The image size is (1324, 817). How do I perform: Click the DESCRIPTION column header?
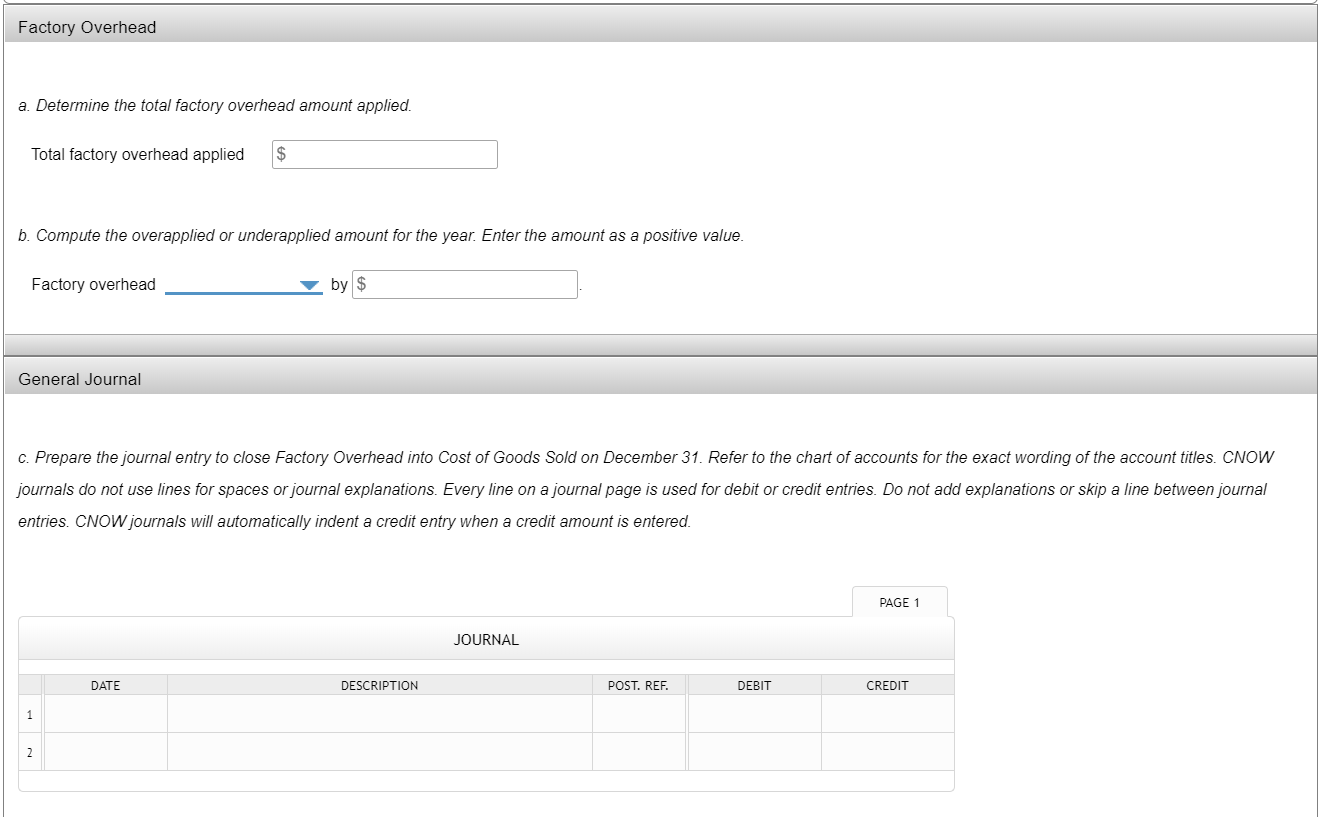[x=379, y=686]
